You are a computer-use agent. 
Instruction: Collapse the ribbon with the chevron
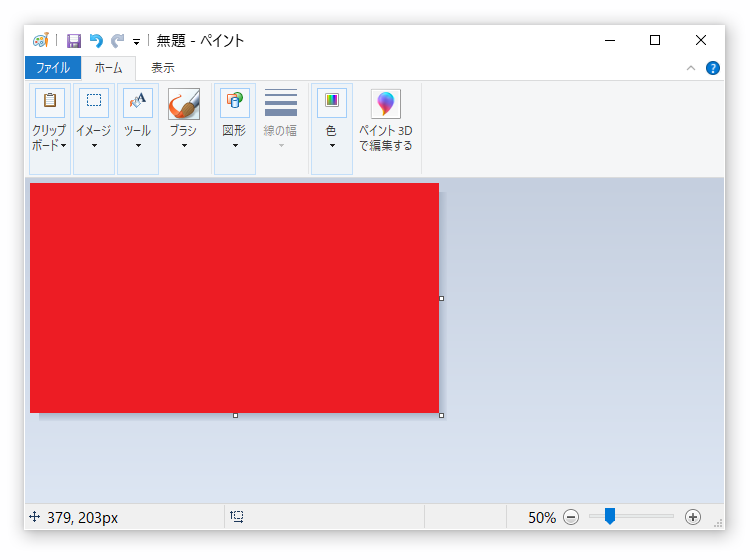pos(691,68)
